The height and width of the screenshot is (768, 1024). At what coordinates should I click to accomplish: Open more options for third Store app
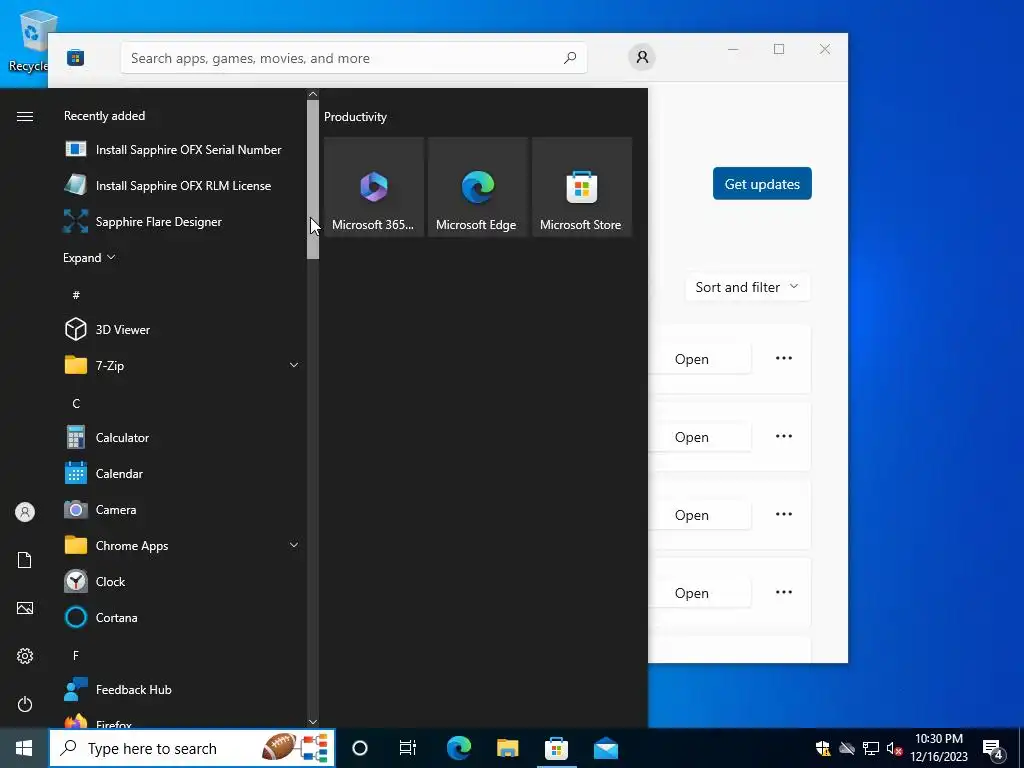tap(784, 514)
